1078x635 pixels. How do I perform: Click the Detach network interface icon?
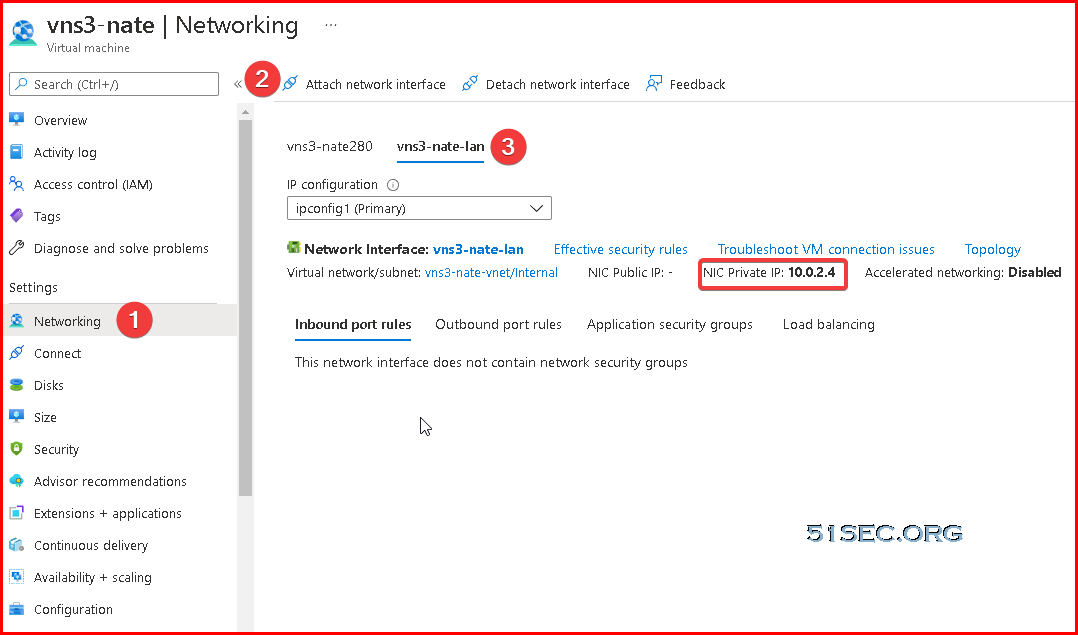pos(470,84)
